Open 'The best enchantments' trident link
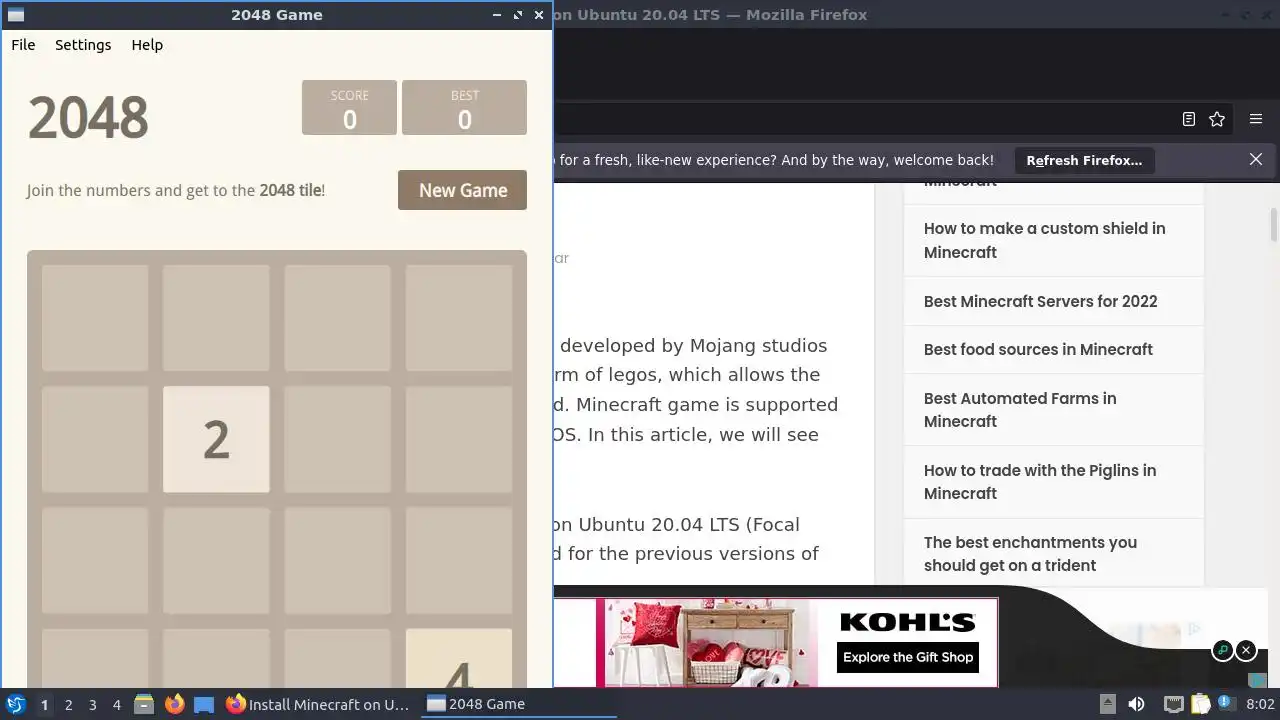 (1030, 554)
